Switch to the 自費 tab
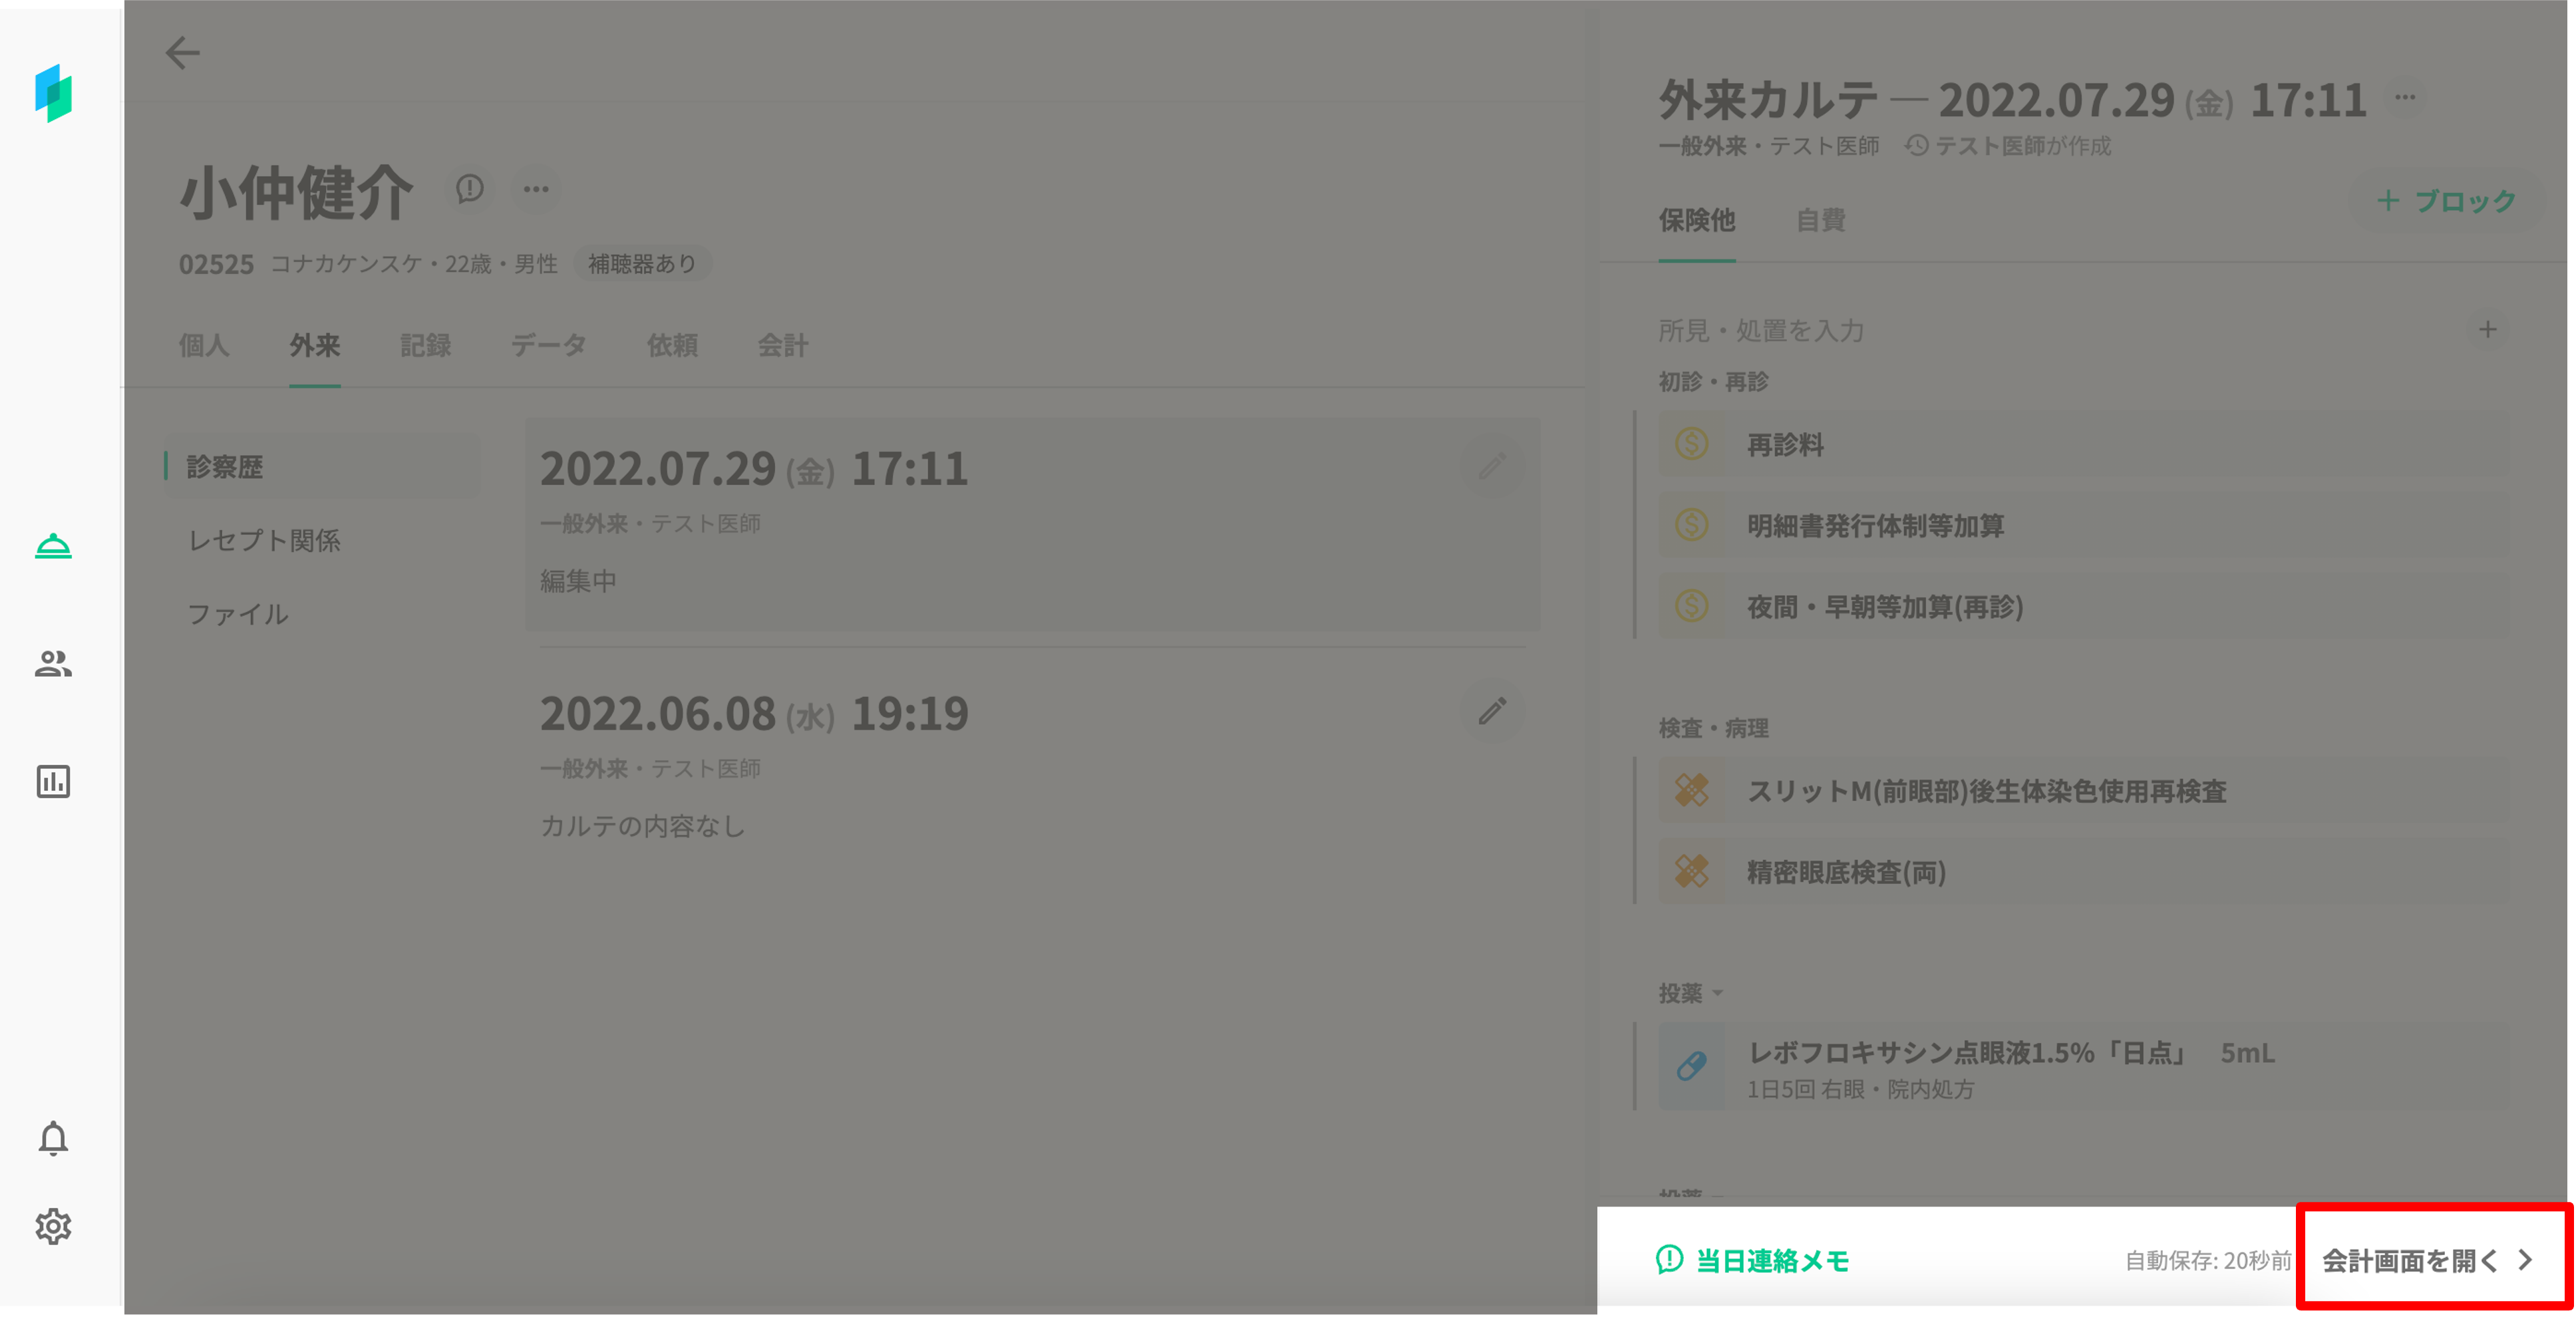The width and height of the screenshot is (2576, 1317). (1820, 220)
